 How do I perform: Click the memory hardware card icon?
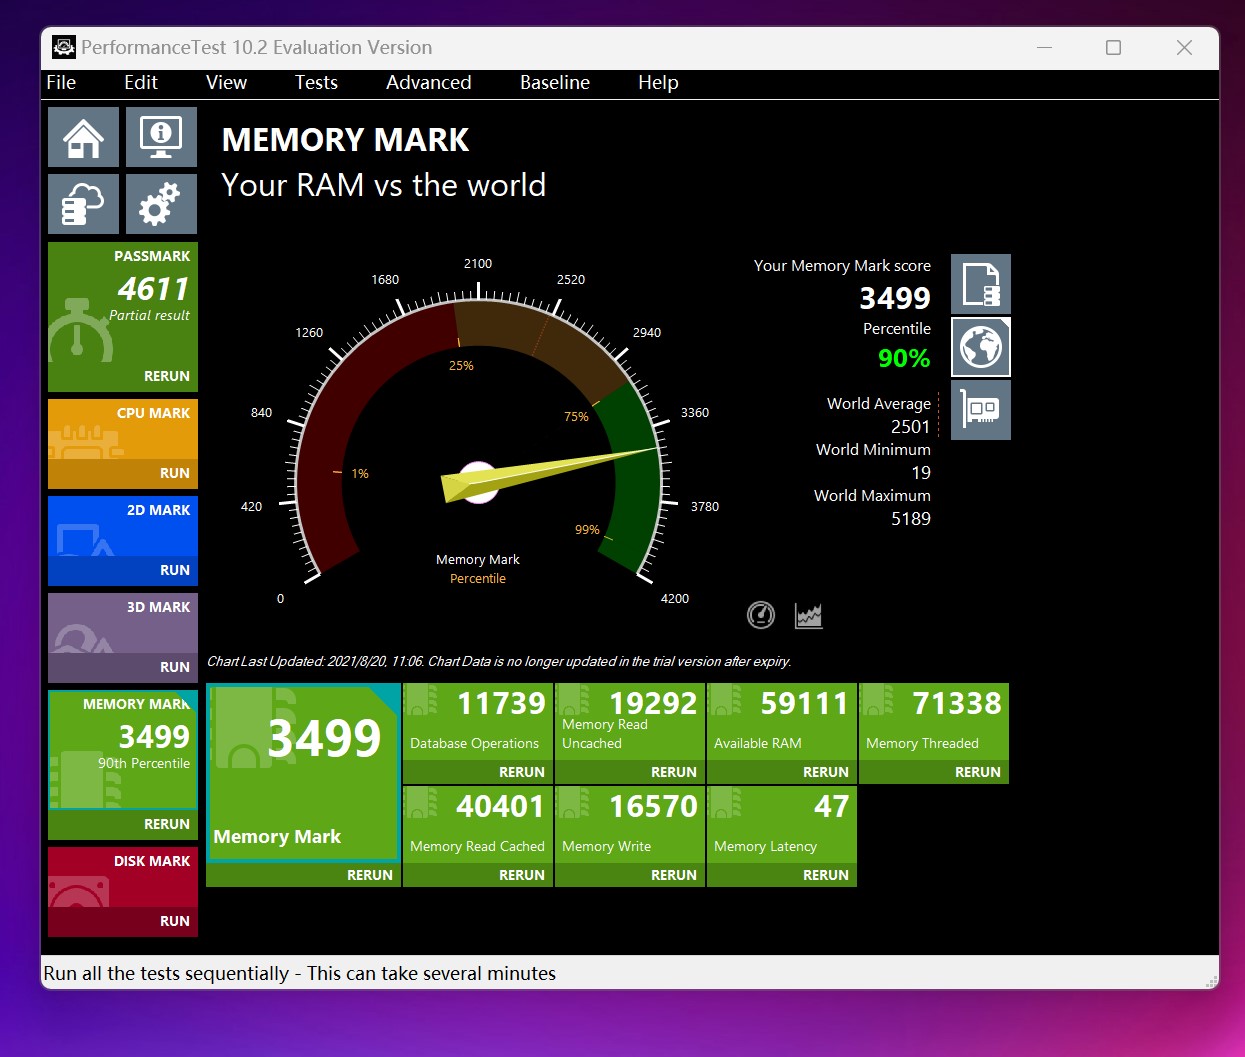pos(980,410)
